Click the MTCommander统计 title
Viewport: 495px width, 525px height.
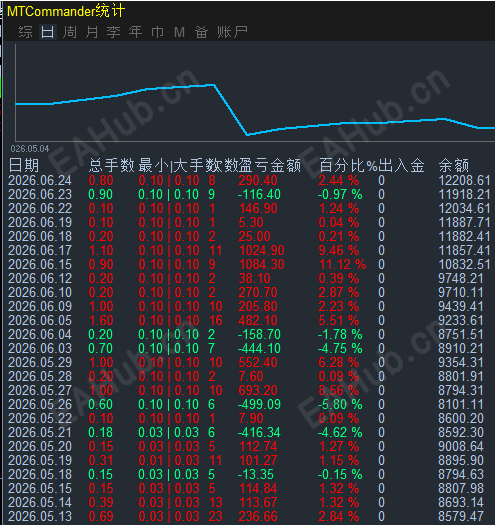pos(66,11)
